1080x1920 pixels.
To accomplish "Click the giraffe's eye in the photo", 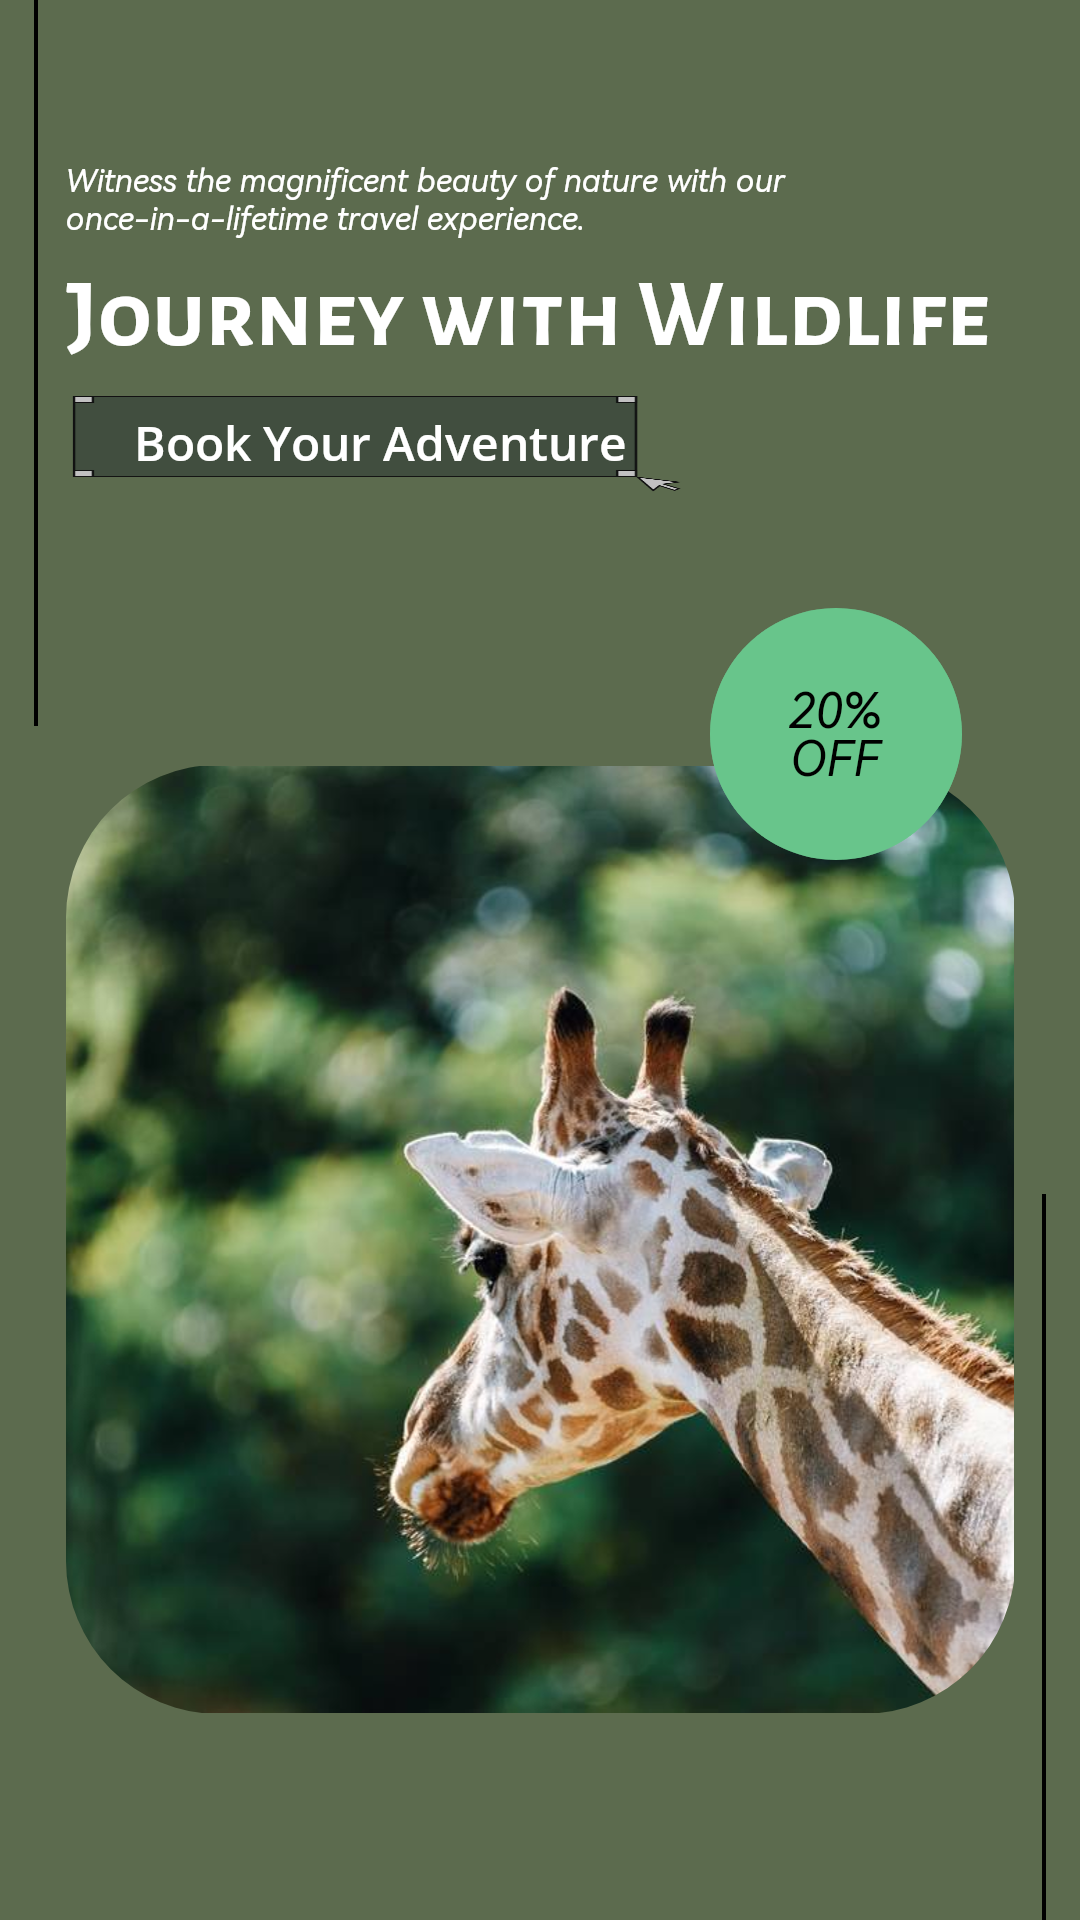I will click(487, 1259).
